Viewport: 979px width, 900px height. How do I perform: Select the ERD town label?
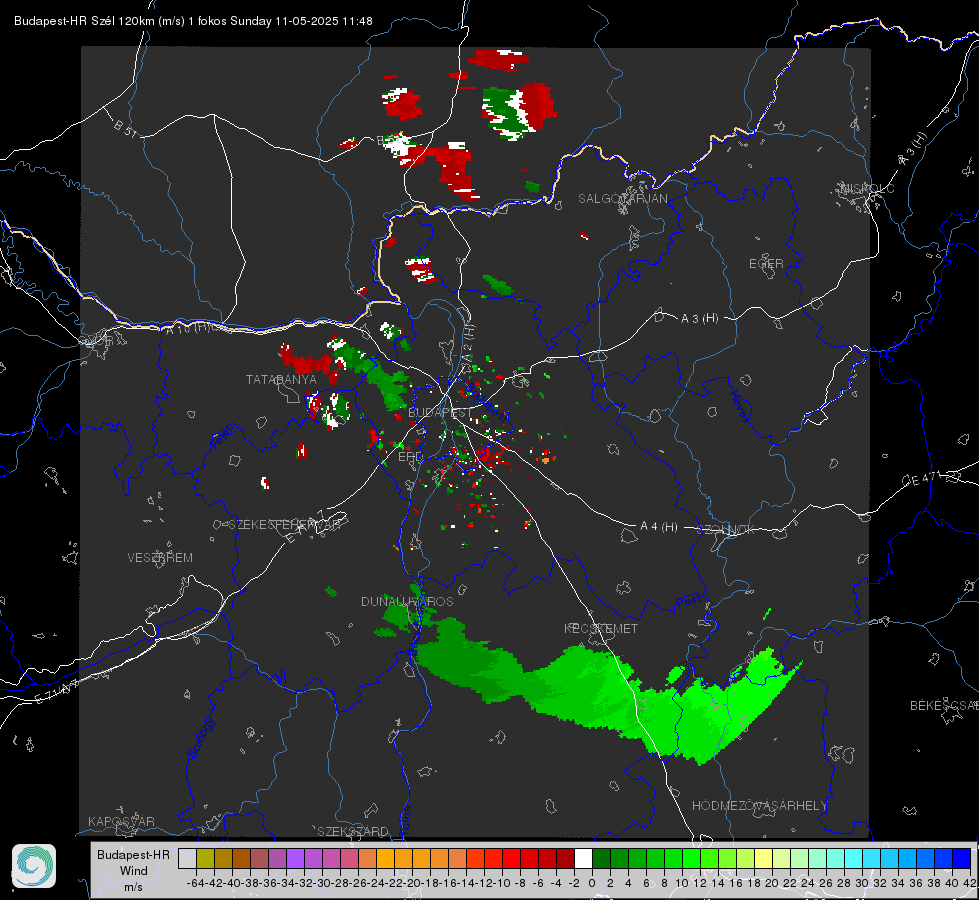pyautogui.click(x=410, y=457)
